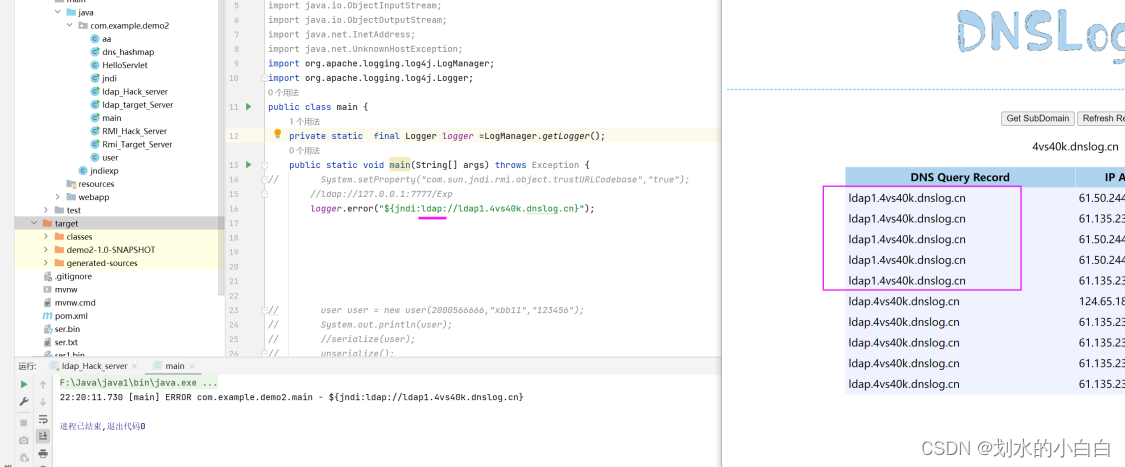The width and height of the screenshot is (1125, 467).
Task: Select the aa class icon in tree
Action: coord(95,39)
